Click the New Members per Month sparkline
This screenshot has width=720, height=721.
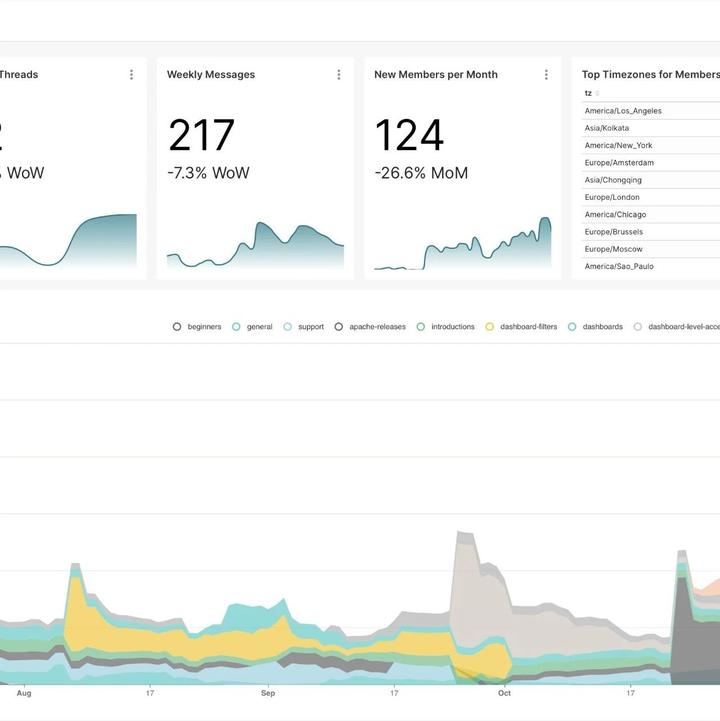463,244
